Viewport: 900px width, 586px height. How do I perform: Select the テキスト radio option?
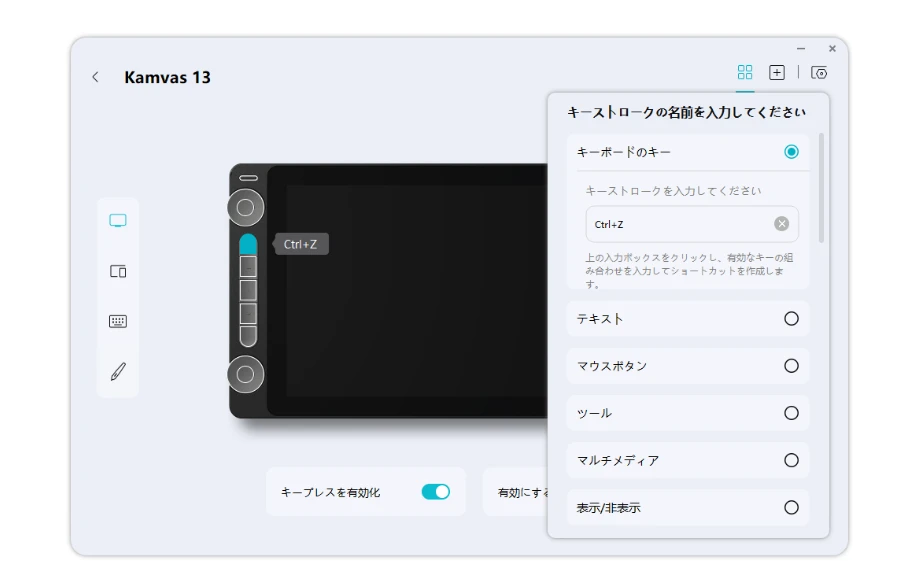click(x=791, y=319)
